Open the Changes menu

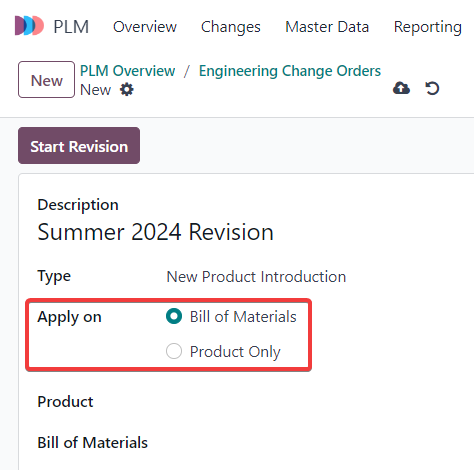tap(231, 27)
